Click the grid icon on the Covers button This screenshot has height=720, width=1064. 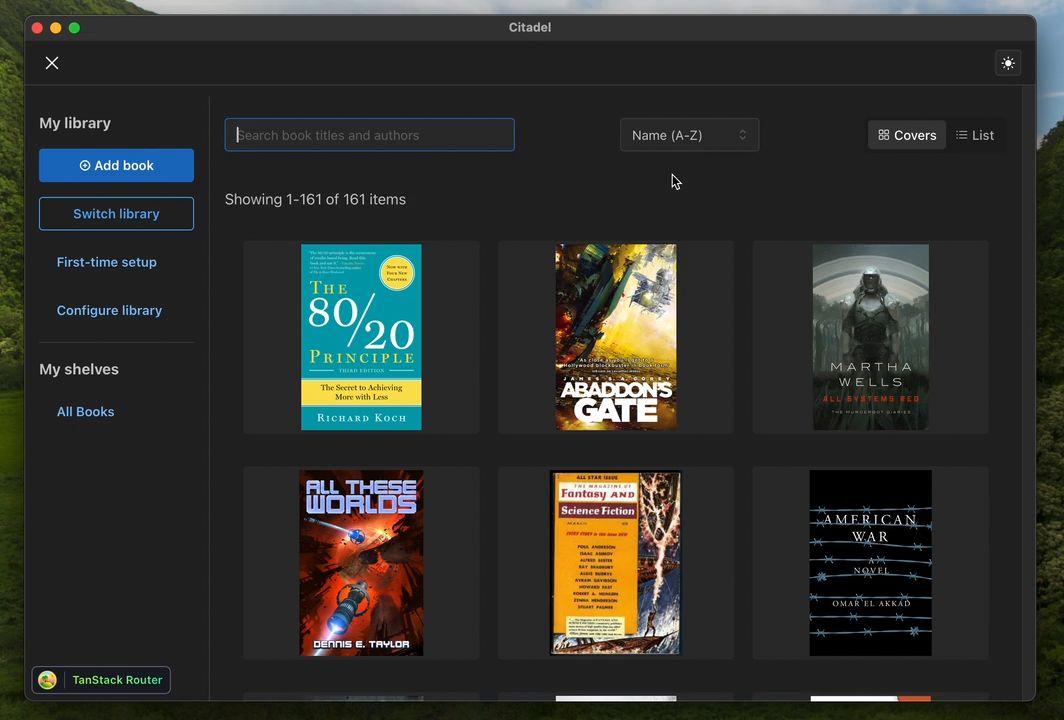[x=883, y=135]
